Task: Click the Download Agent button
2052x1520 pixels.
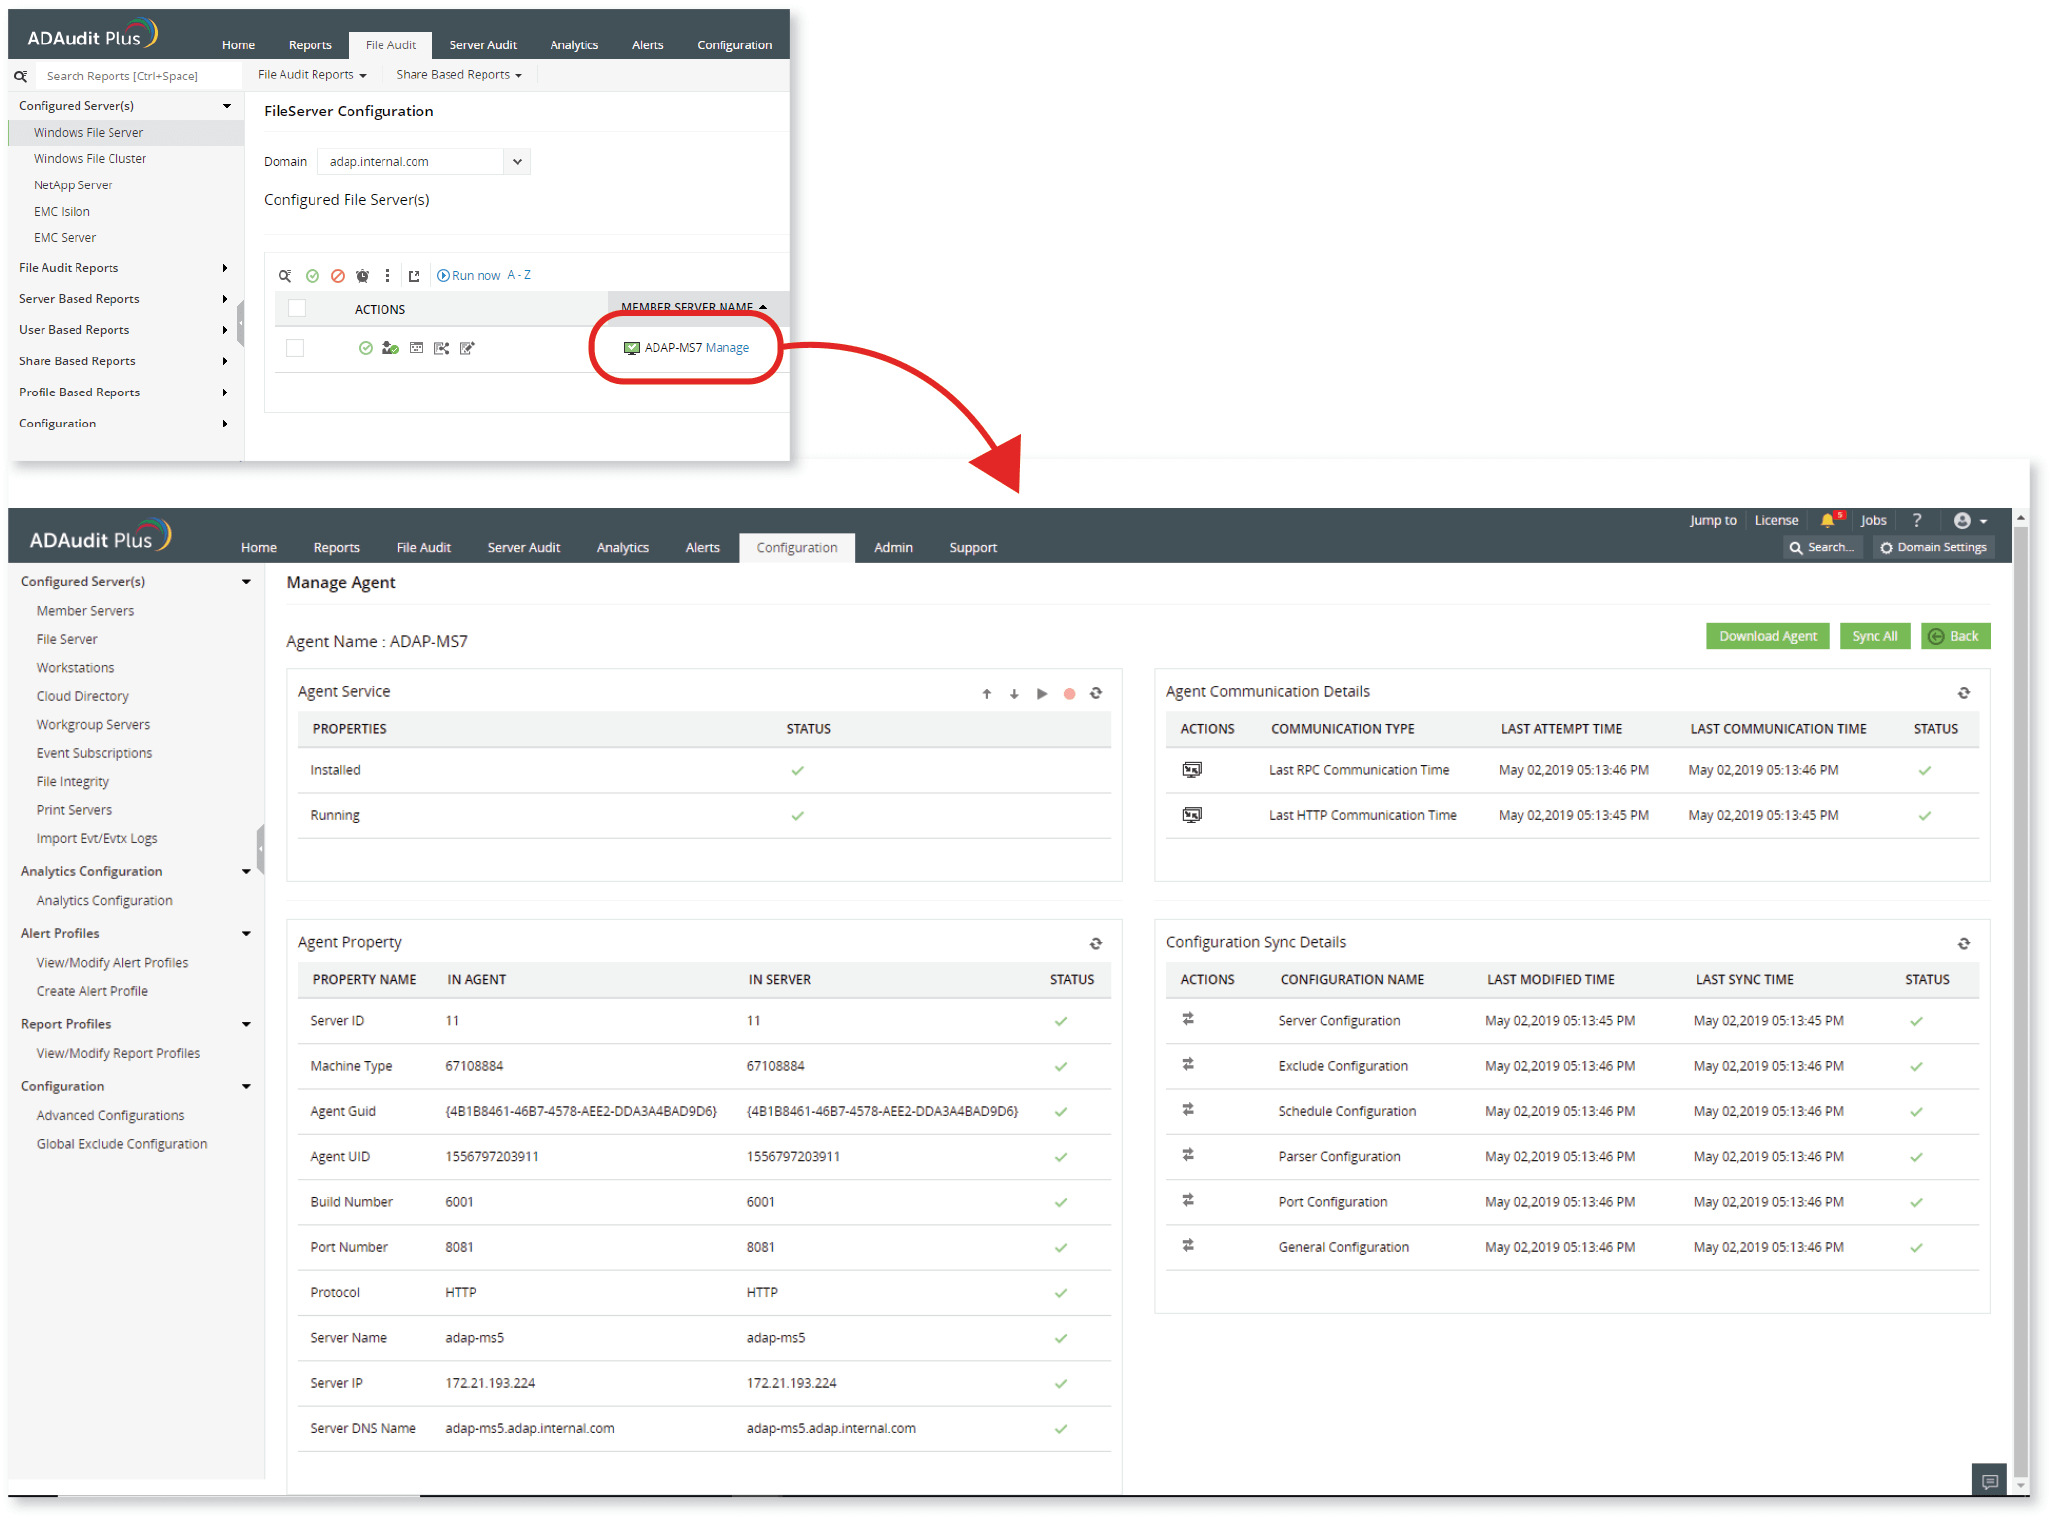Action: [x=1767, y=636]
